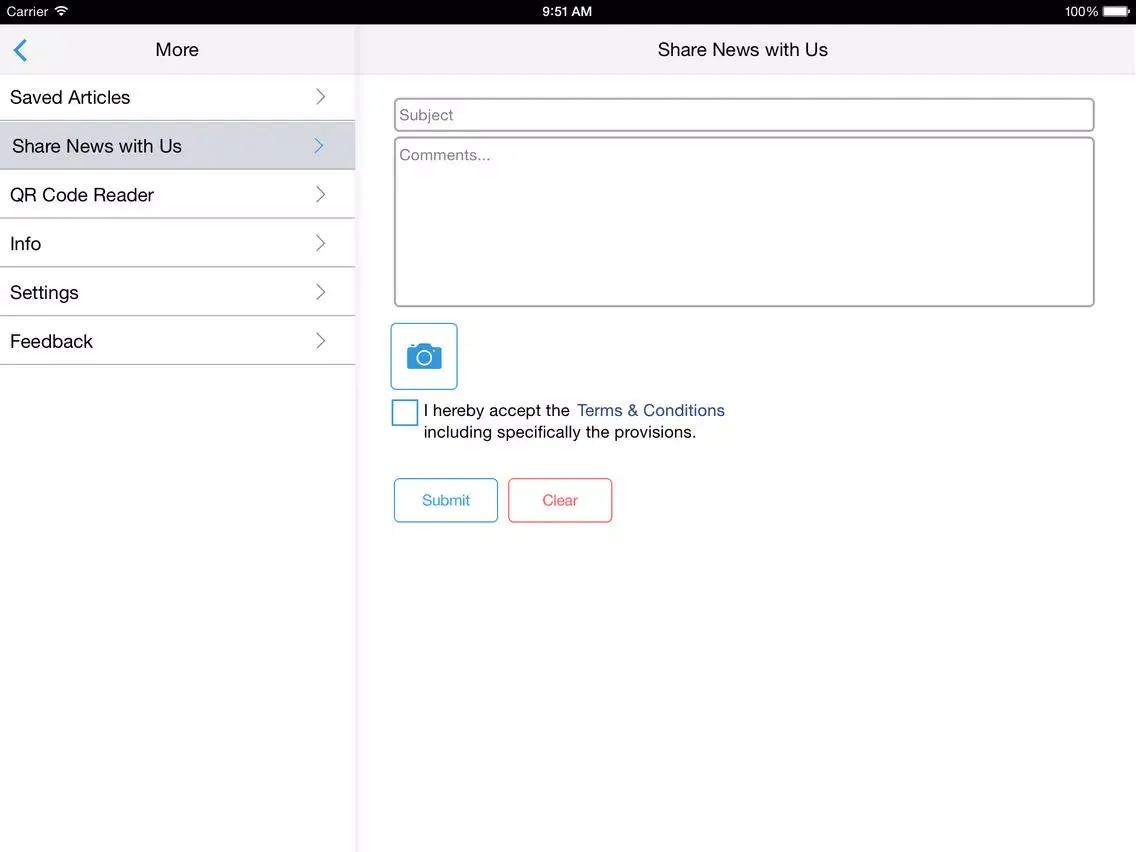Tap the Carrier label in status bar
Image resolution: width=1136 pixels, height=852 pixels.
click(x=28, y=12)
